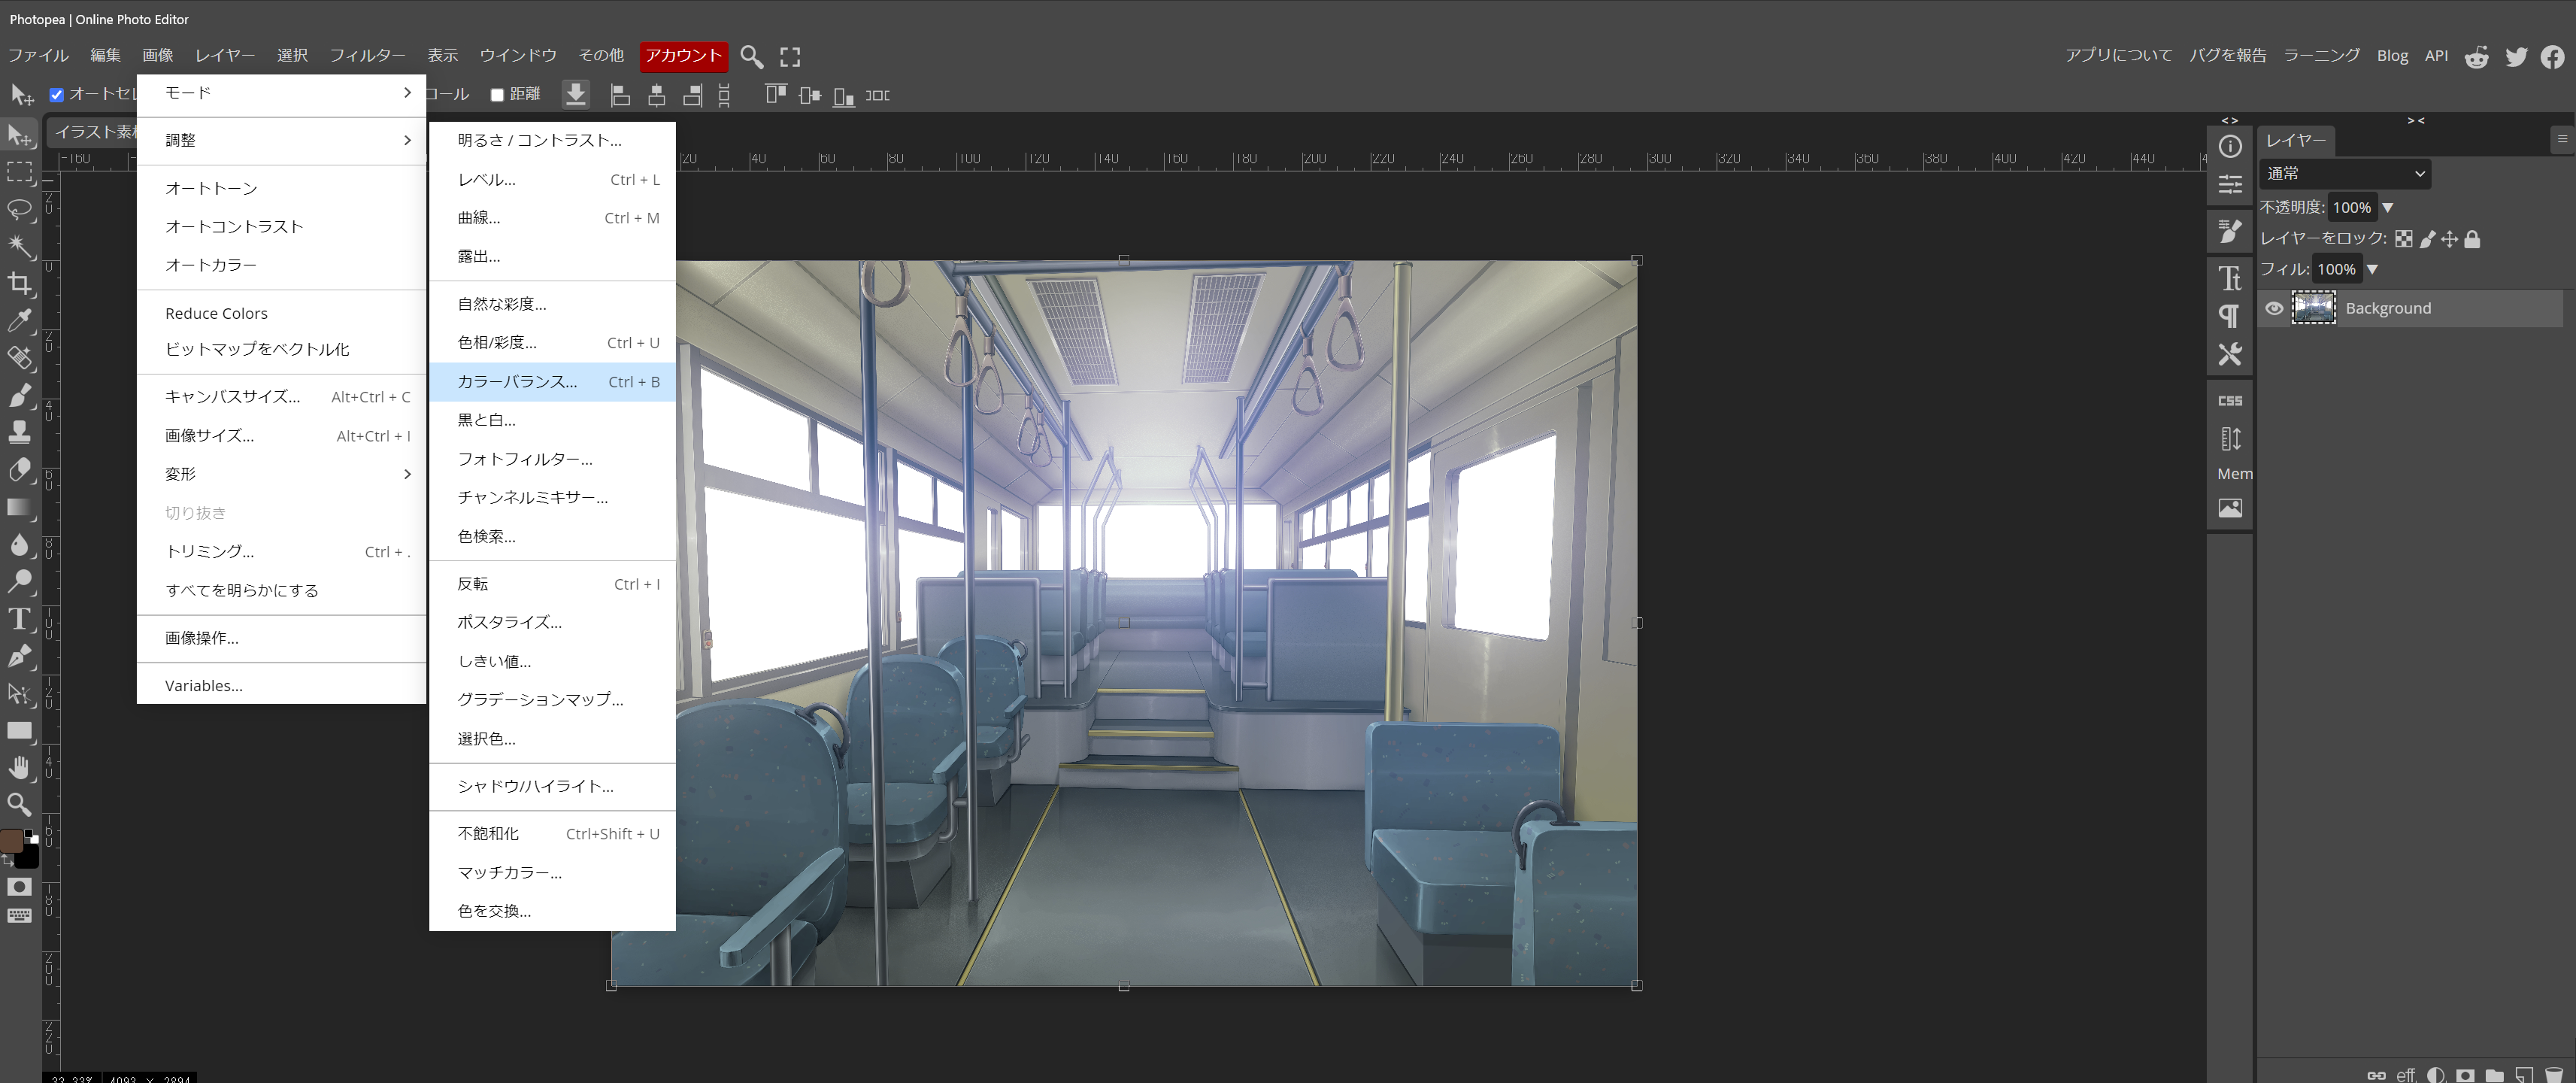Open the CSS panel icon
Screen dimensions: 2576x1083
2229,401
